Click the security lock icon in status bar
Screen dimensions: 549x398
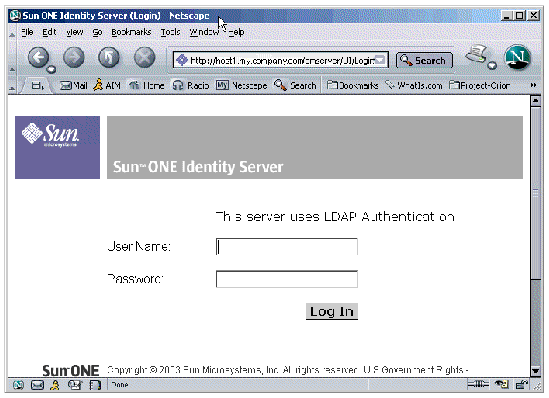click(x=522, y=384)
